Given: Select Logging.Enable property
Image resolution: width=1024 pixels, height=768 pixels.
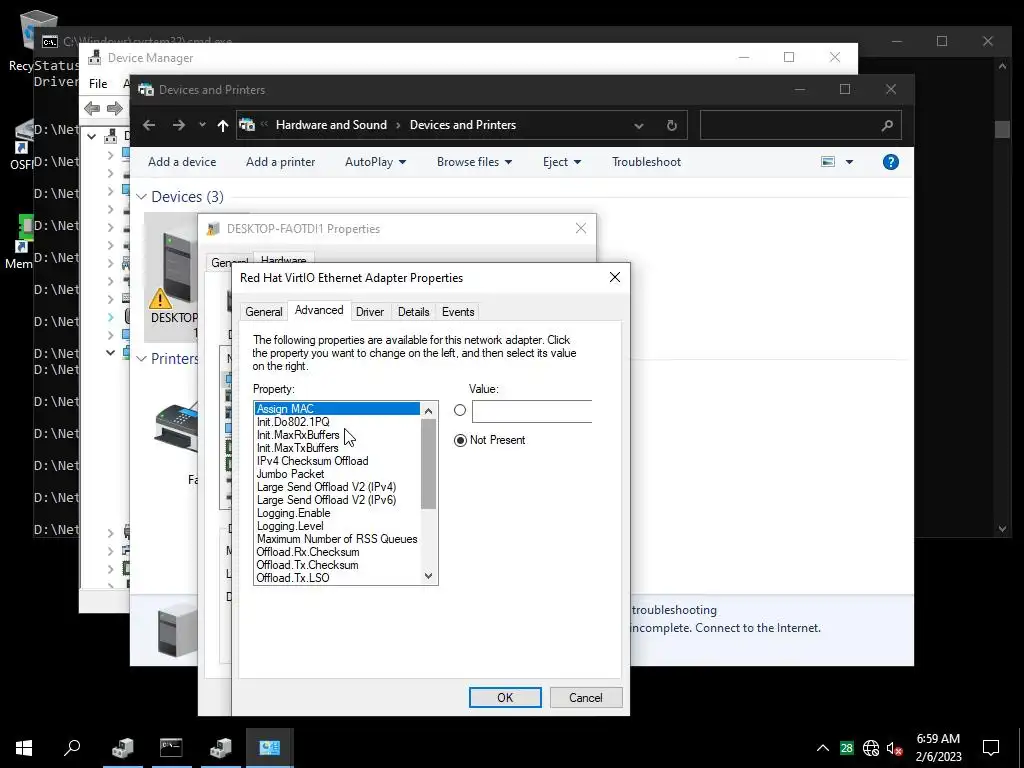Looking at the screenshot, I should point(293,513).
